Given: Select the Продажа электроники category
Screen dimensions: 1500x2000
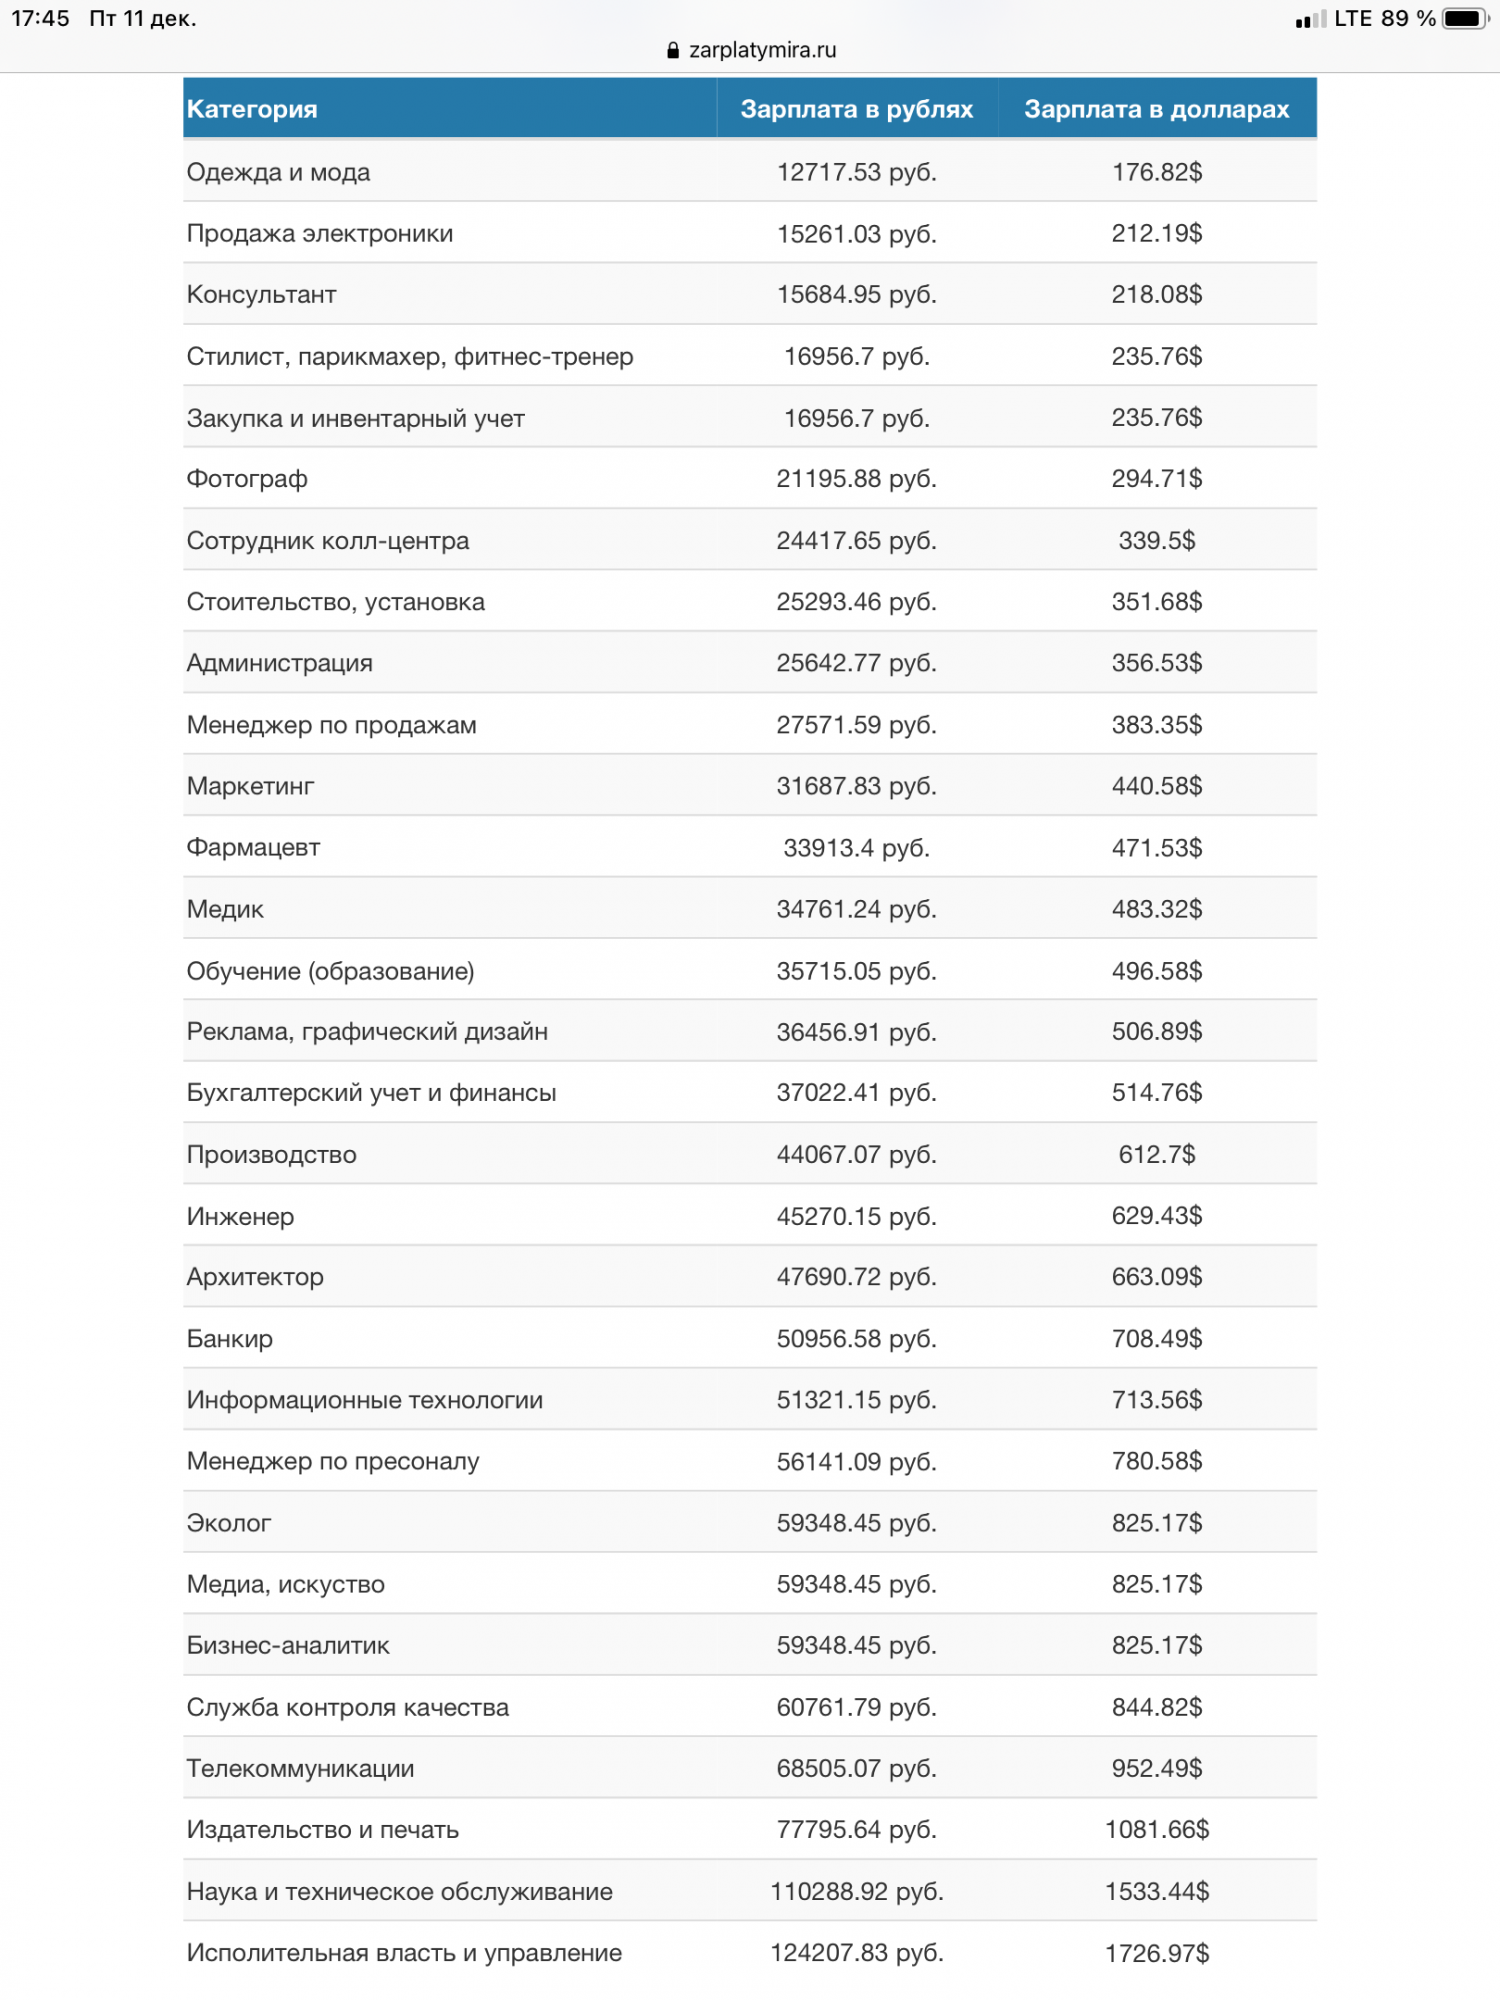Looking at the screenshot, I should coord(320,234).
